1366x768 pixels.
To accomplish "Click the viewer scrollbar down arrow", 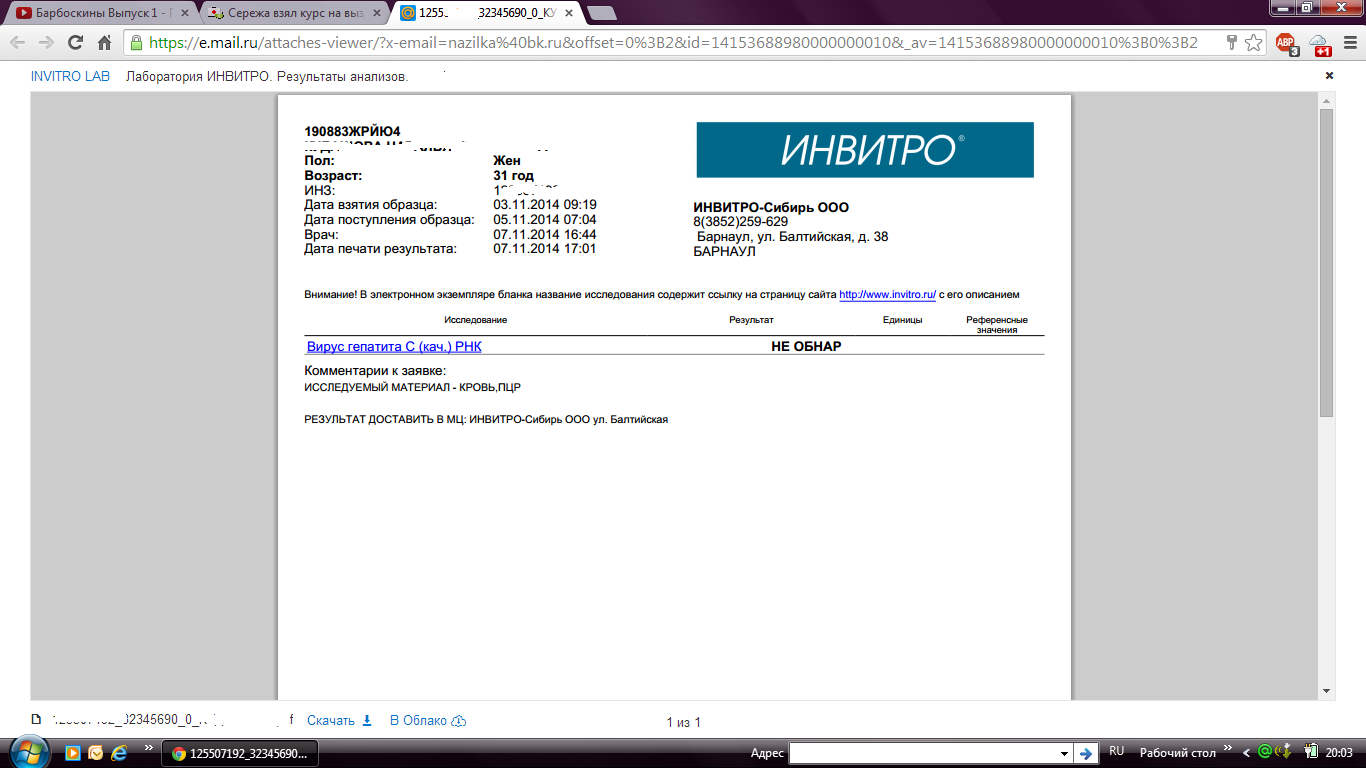I will pyautogui.click(x=1327, y=691).
